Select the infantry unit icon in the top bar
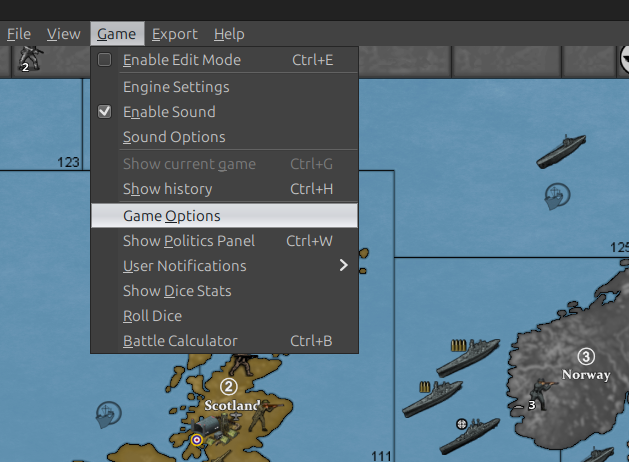629x462 pixels. pos(32,57)
